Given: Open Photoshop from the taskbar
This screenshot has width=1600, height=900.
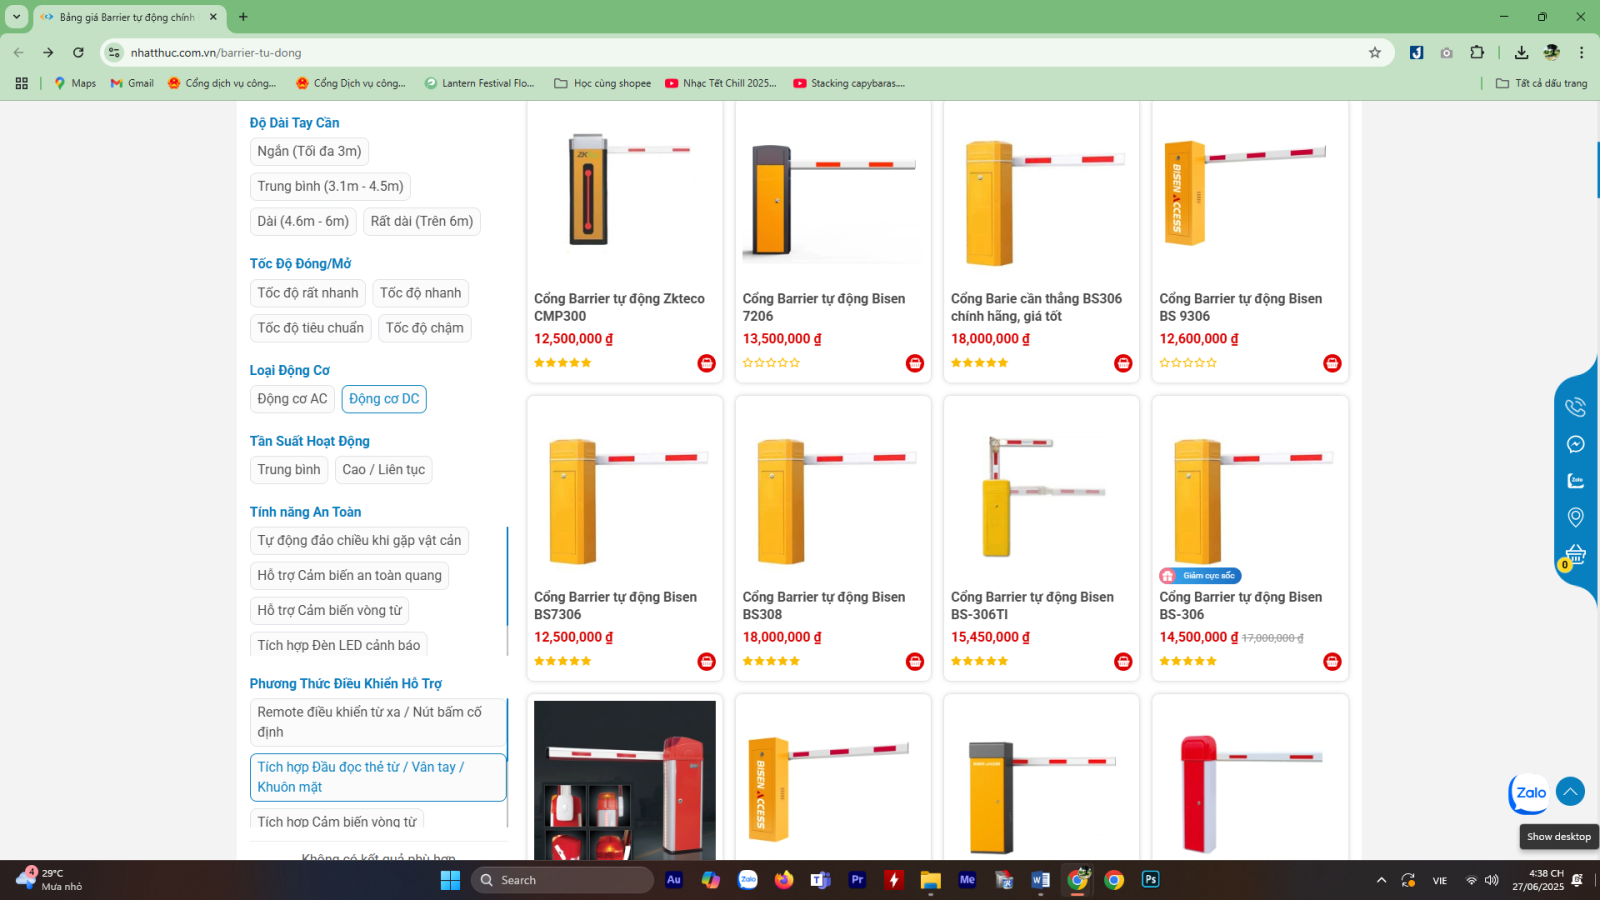Looking at the screenshot, I should tap(1151, 880).
